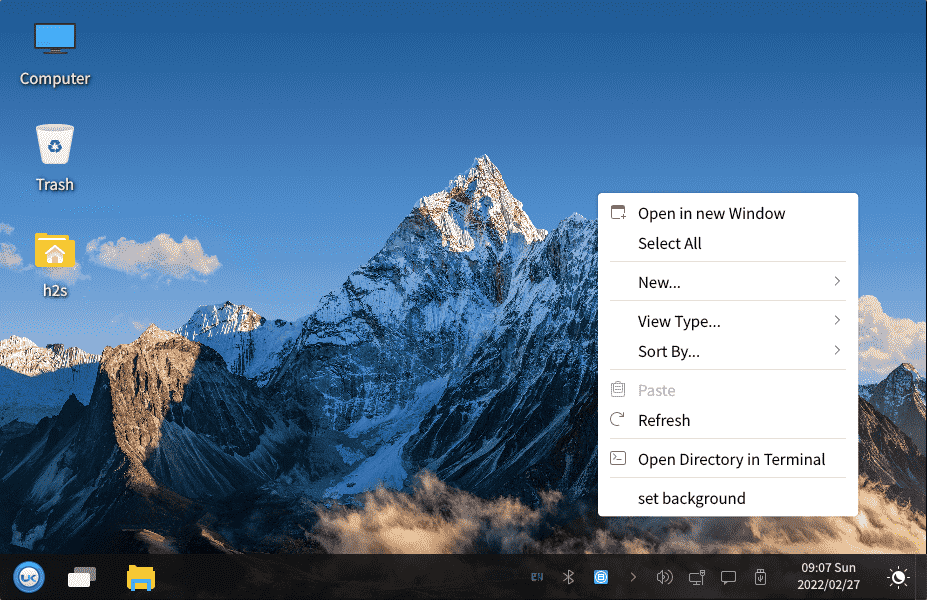Viewport: 927px width, 600px height.
Task: Toggle night mode sun icon in the taskbar
Action: 898,577
